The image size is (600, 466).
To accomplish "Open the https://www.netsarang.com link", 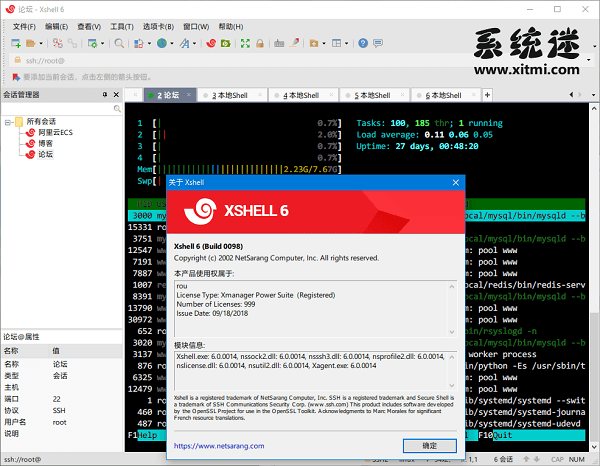I will point(219,446).
